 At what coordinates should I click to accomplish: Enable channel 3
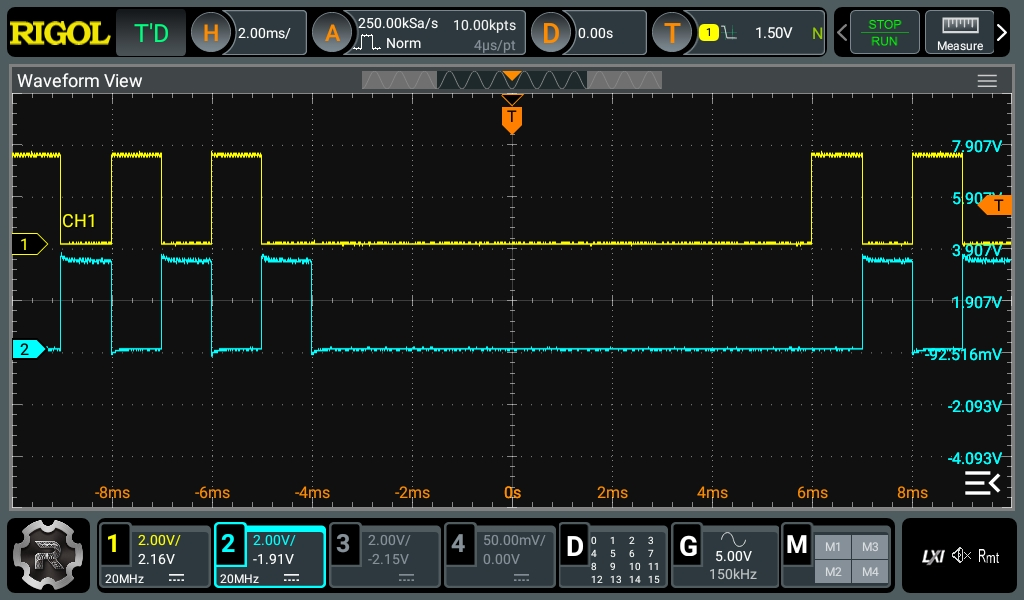(x=385, y=556)
